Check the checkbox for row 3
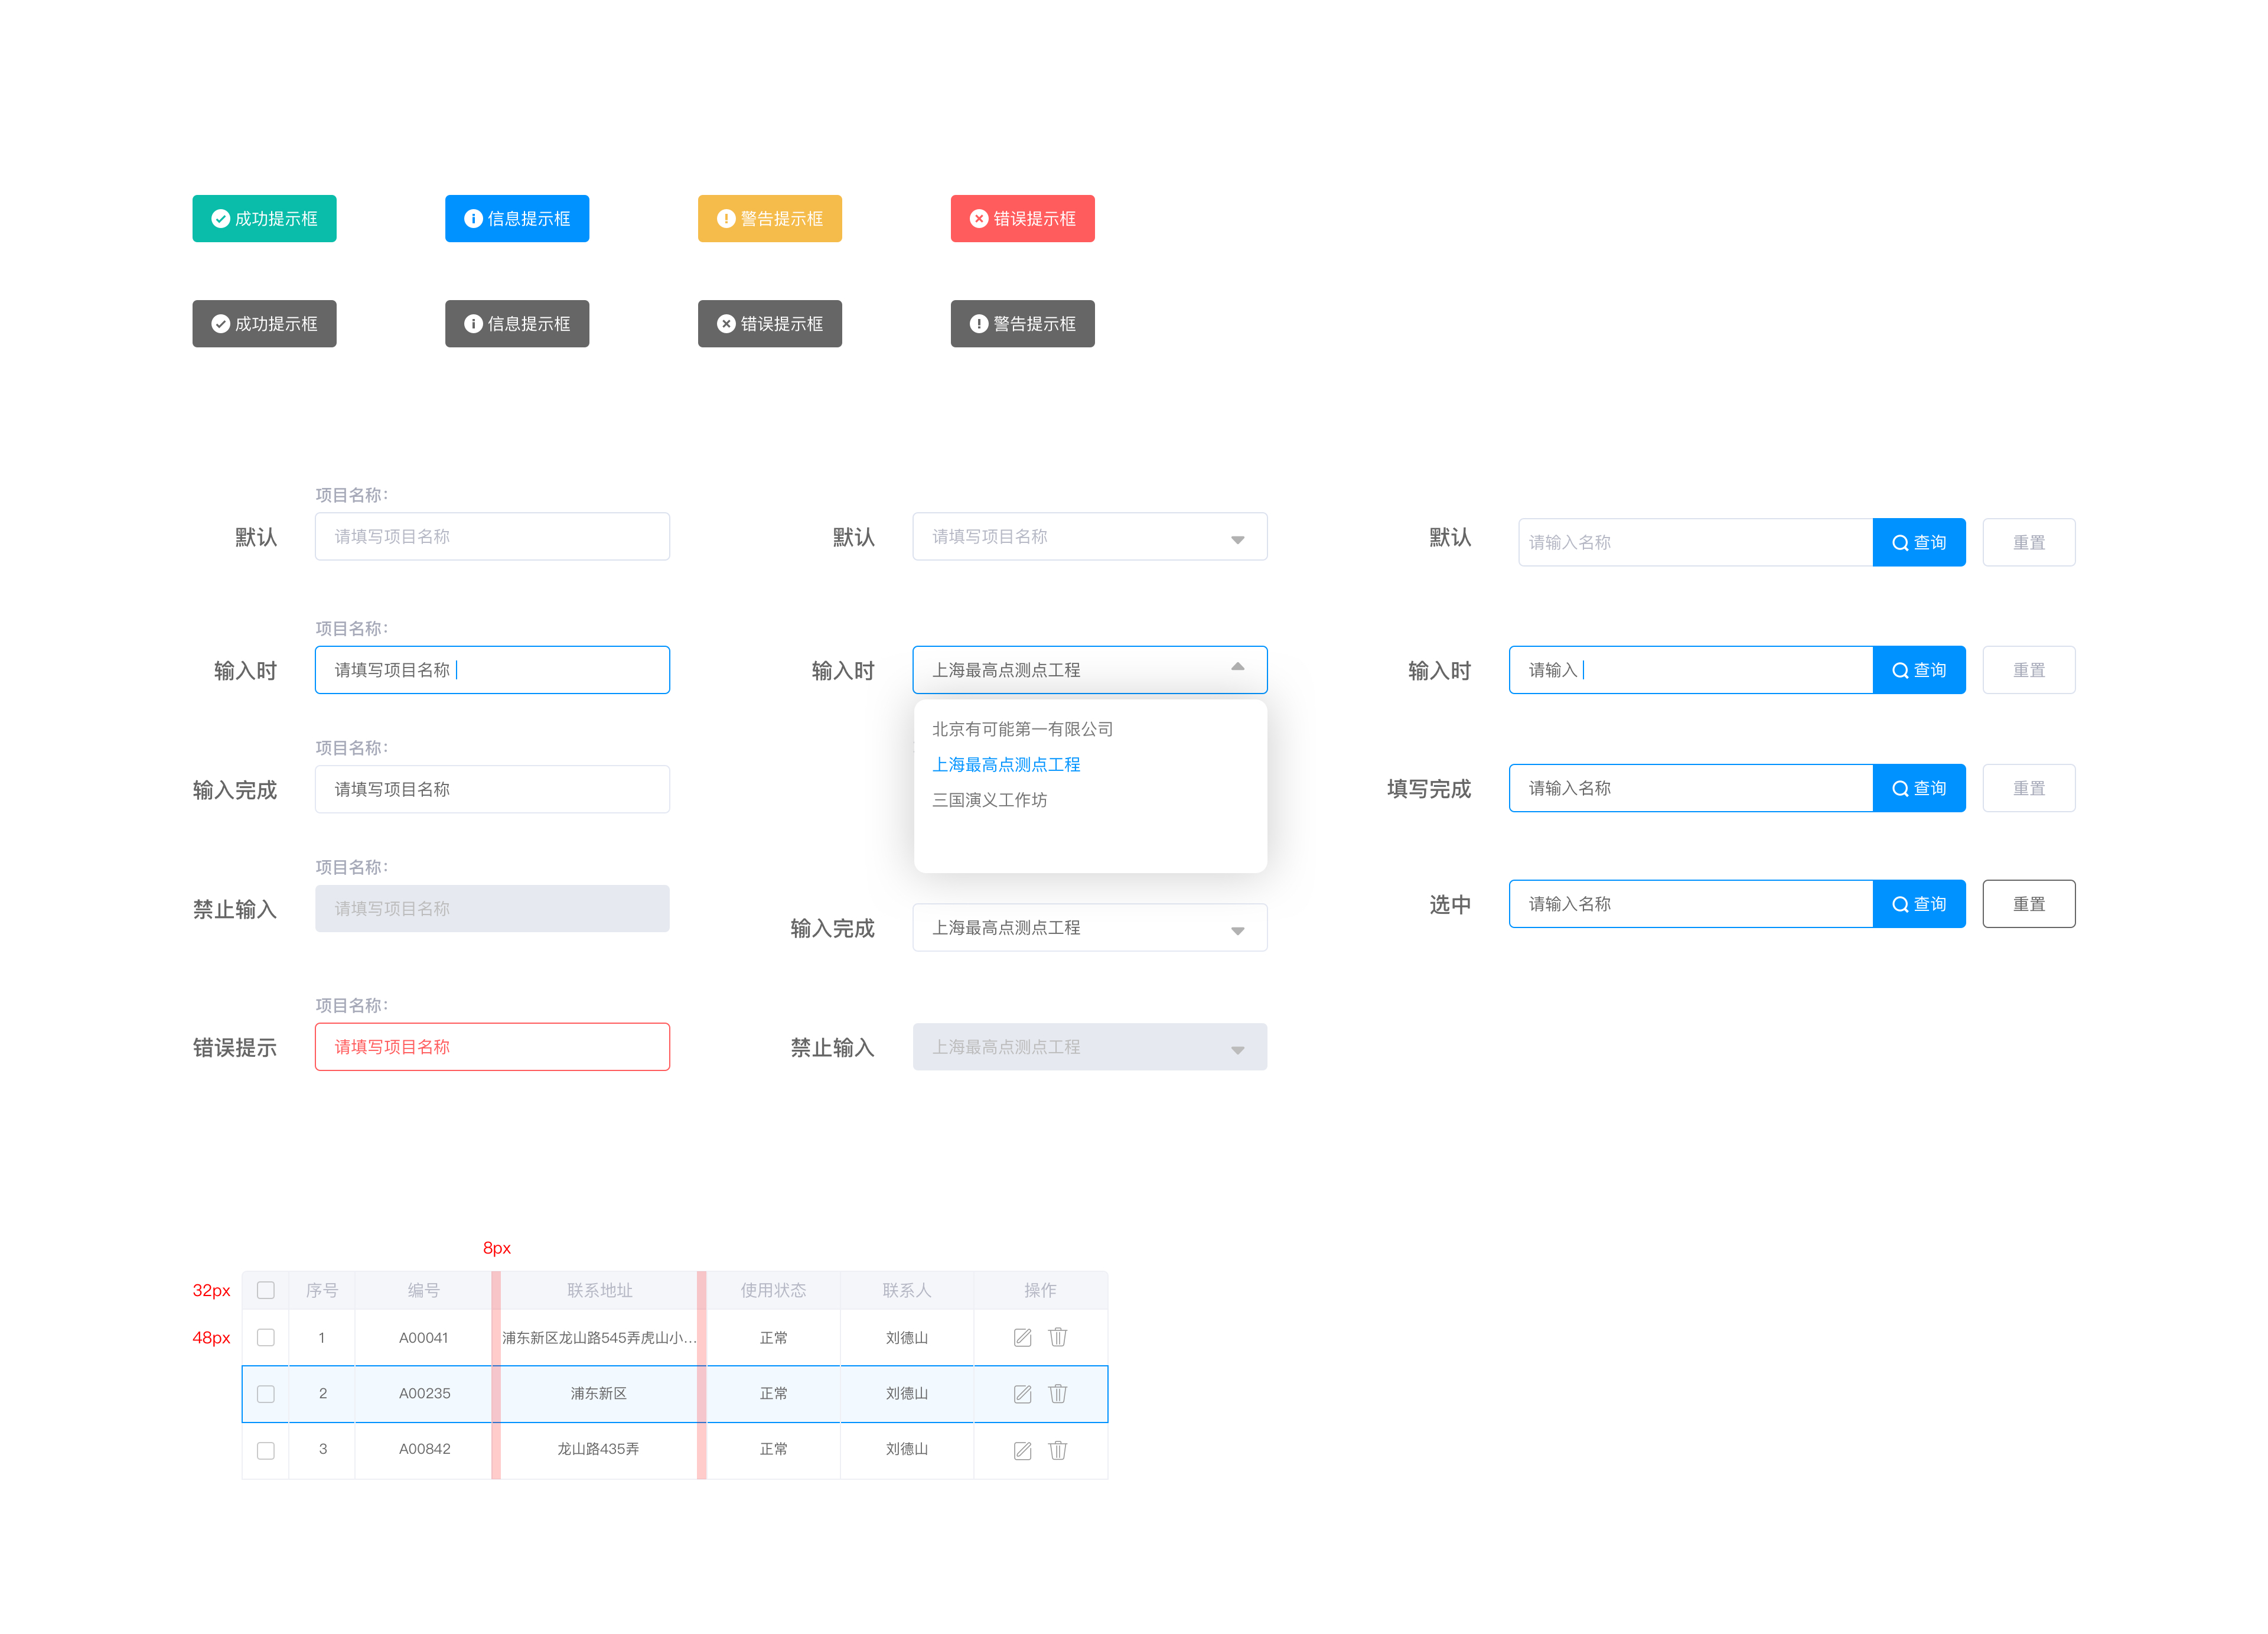 (266, 1450)
